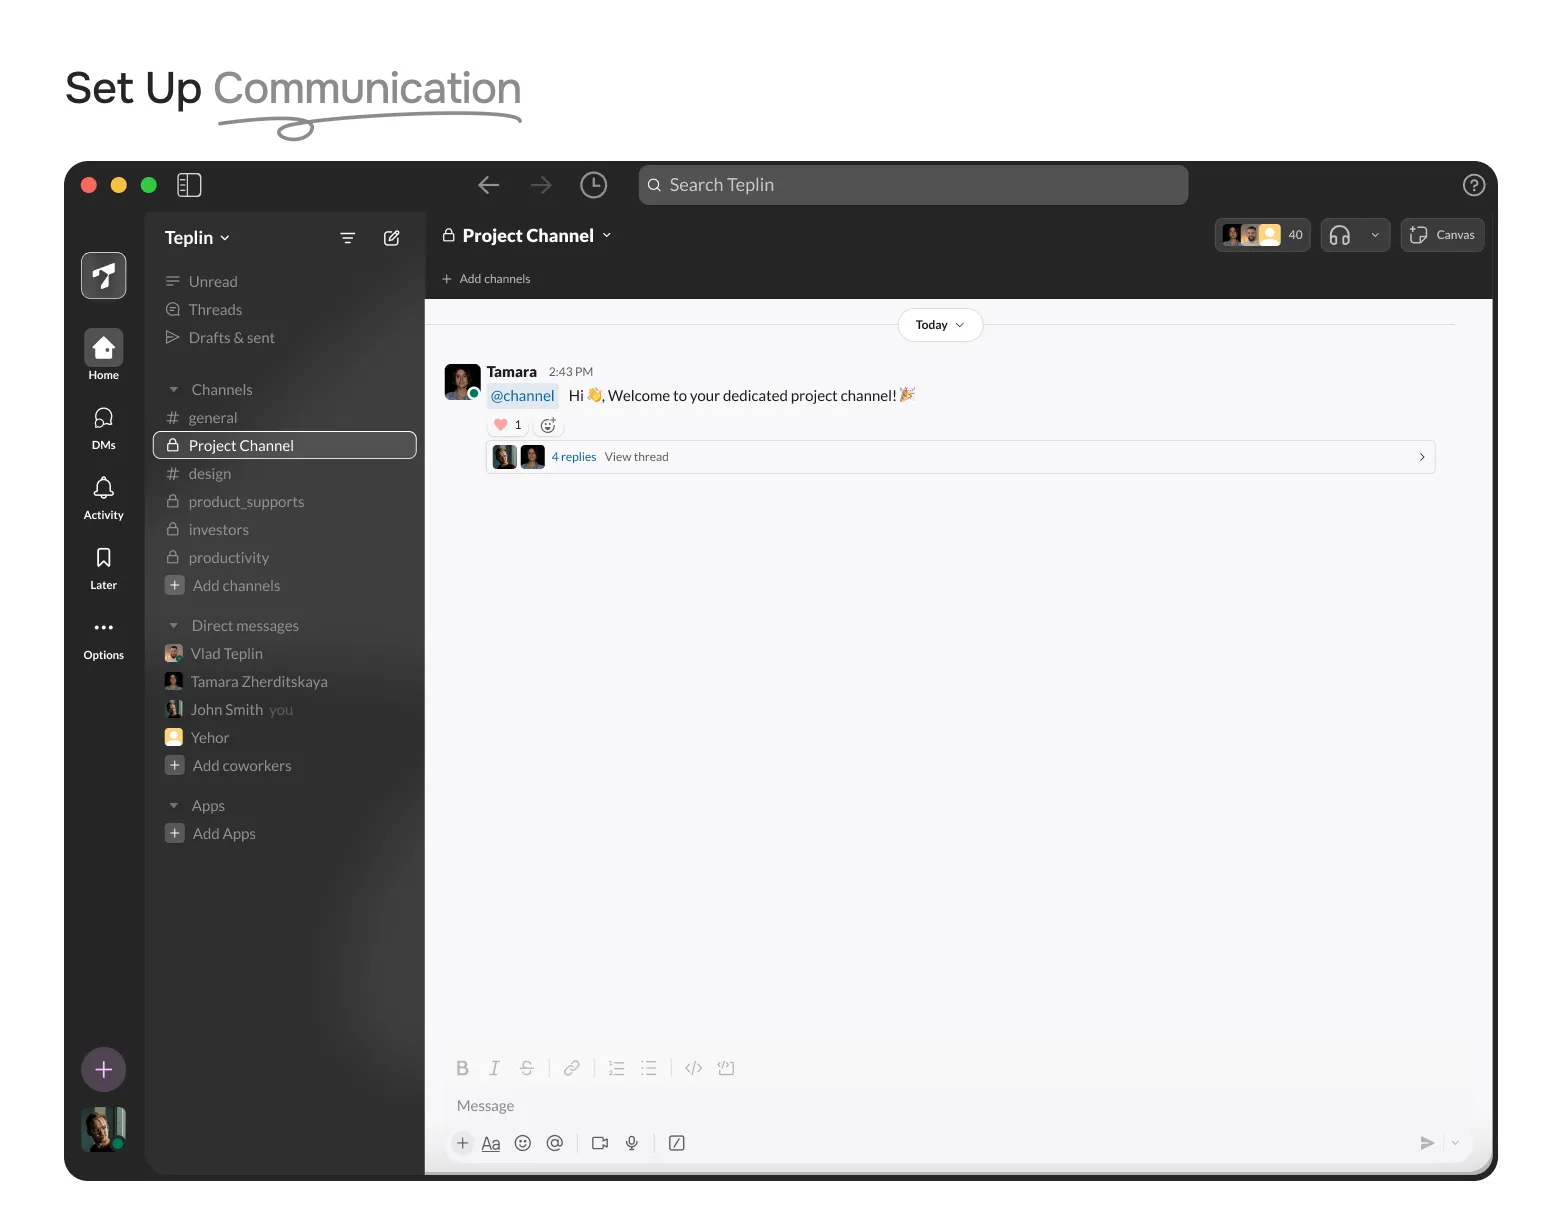Toggle ordered list formatting
Viewport: 1562px width, 1229px height.
click(616, 1068)
